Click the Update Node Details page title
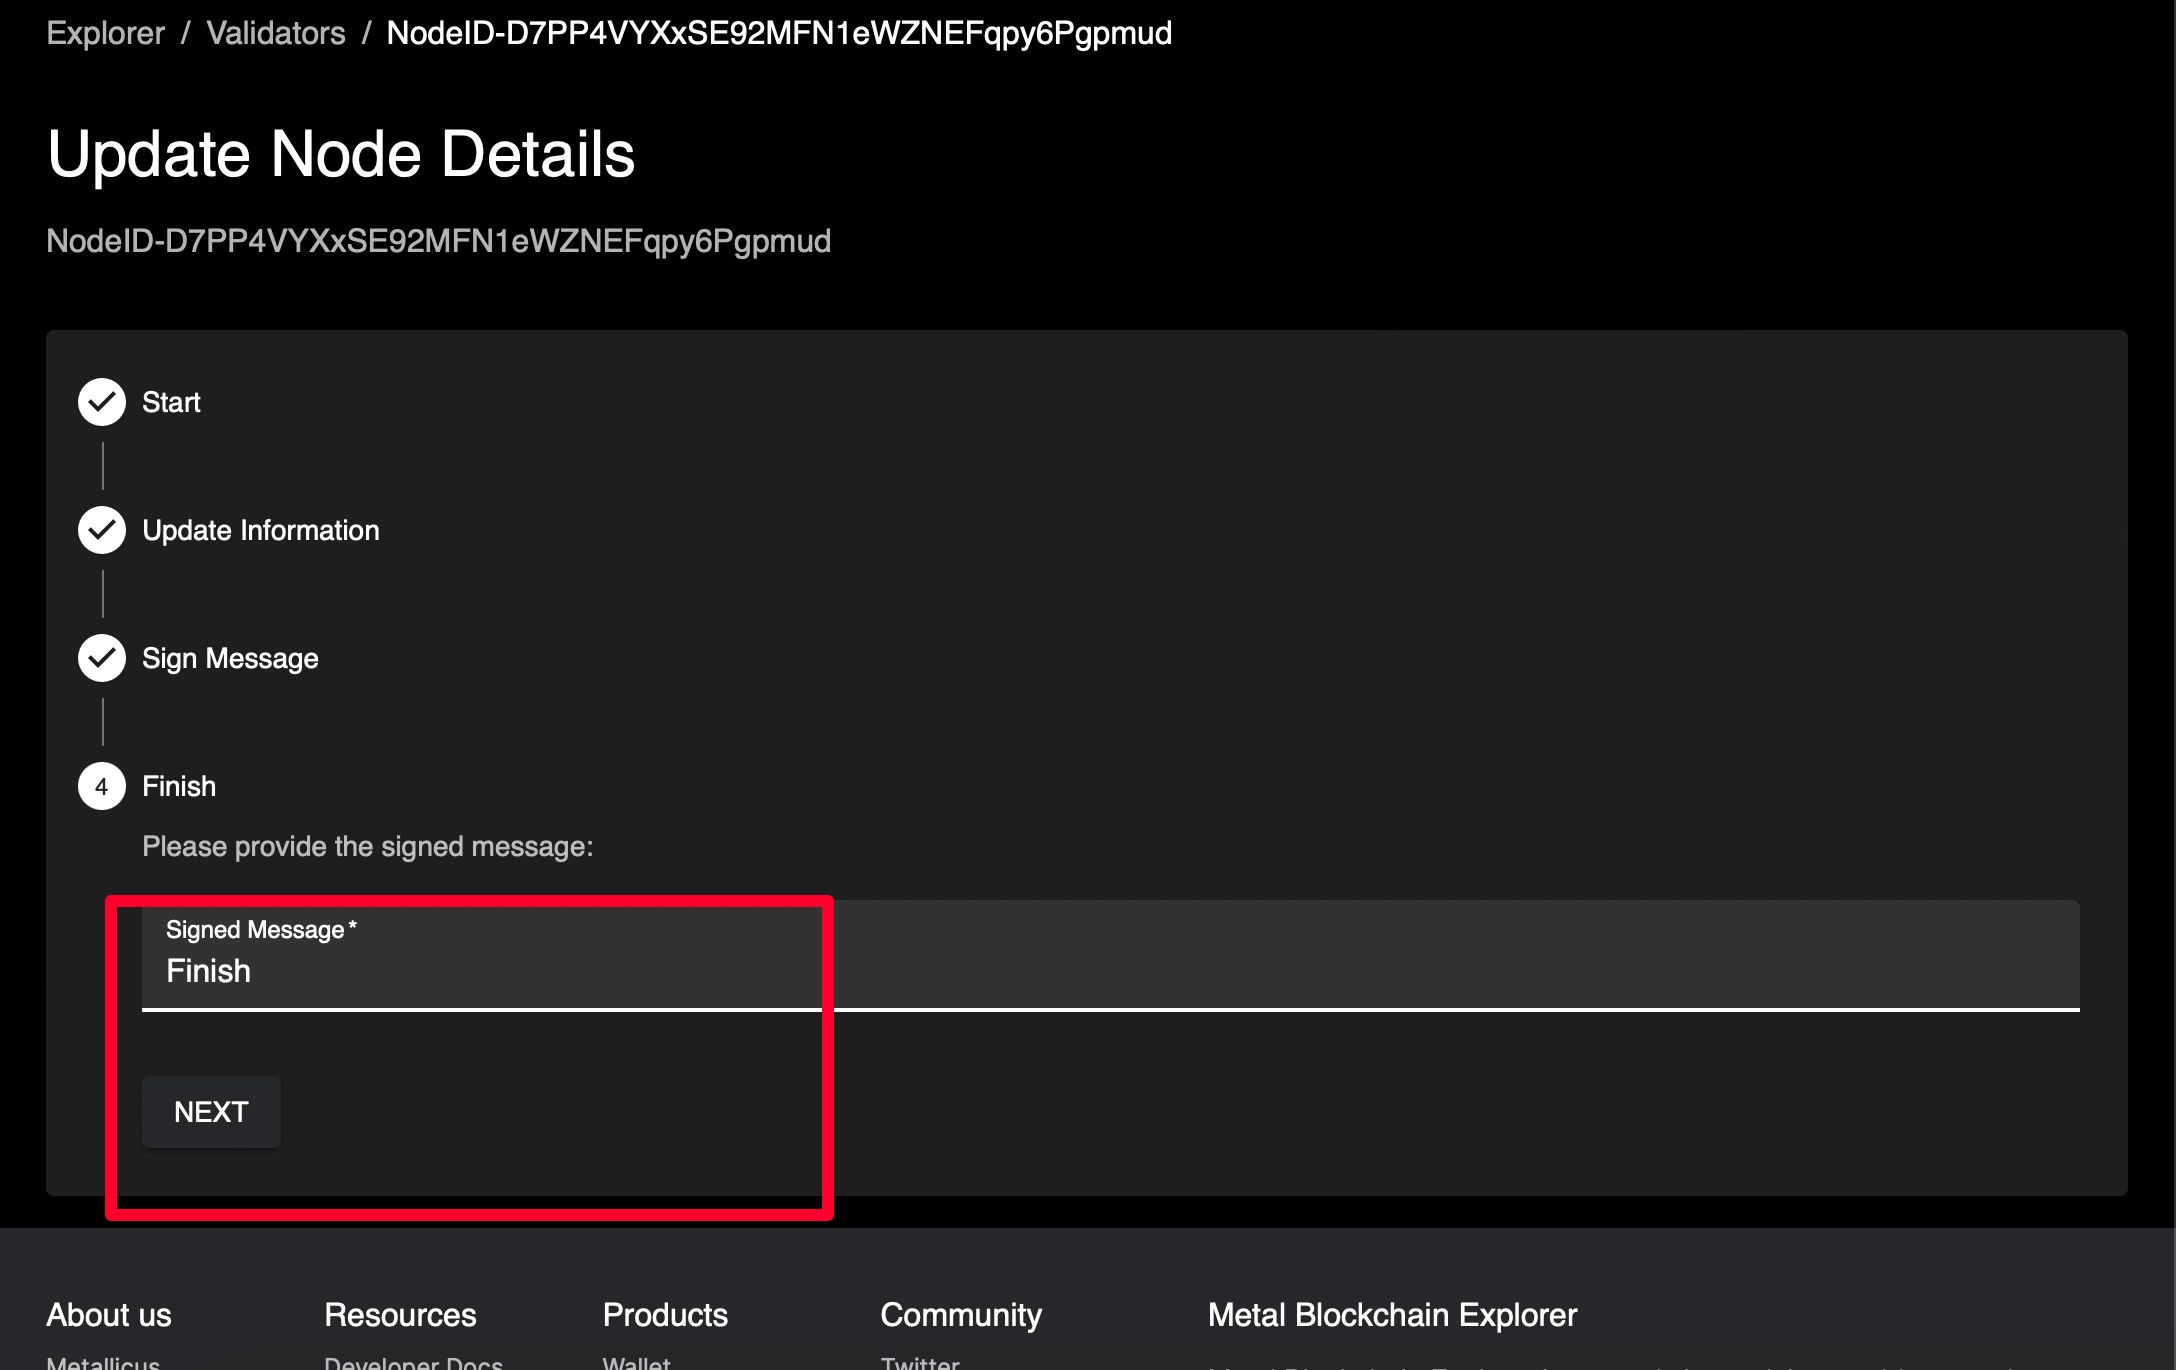Screen dimensions: 2176x1370 pyautogui.click(x=341, y=154)
